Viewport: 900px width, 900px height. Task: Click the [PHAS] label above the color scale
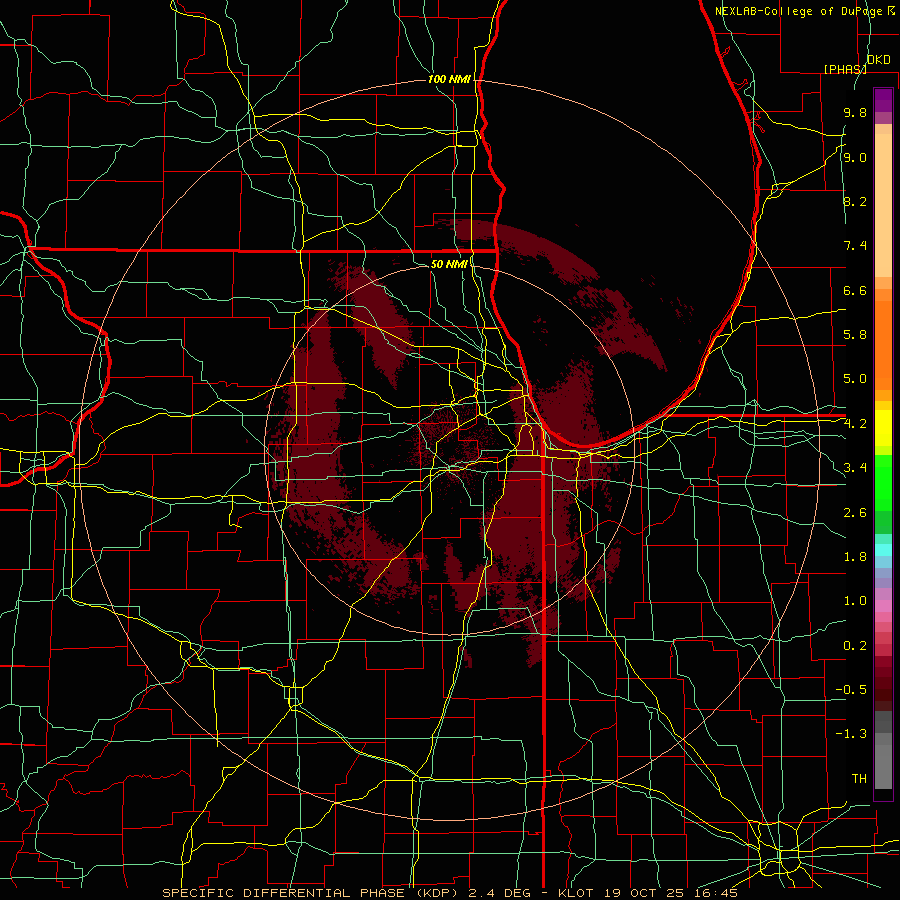[x=845, y=69]
